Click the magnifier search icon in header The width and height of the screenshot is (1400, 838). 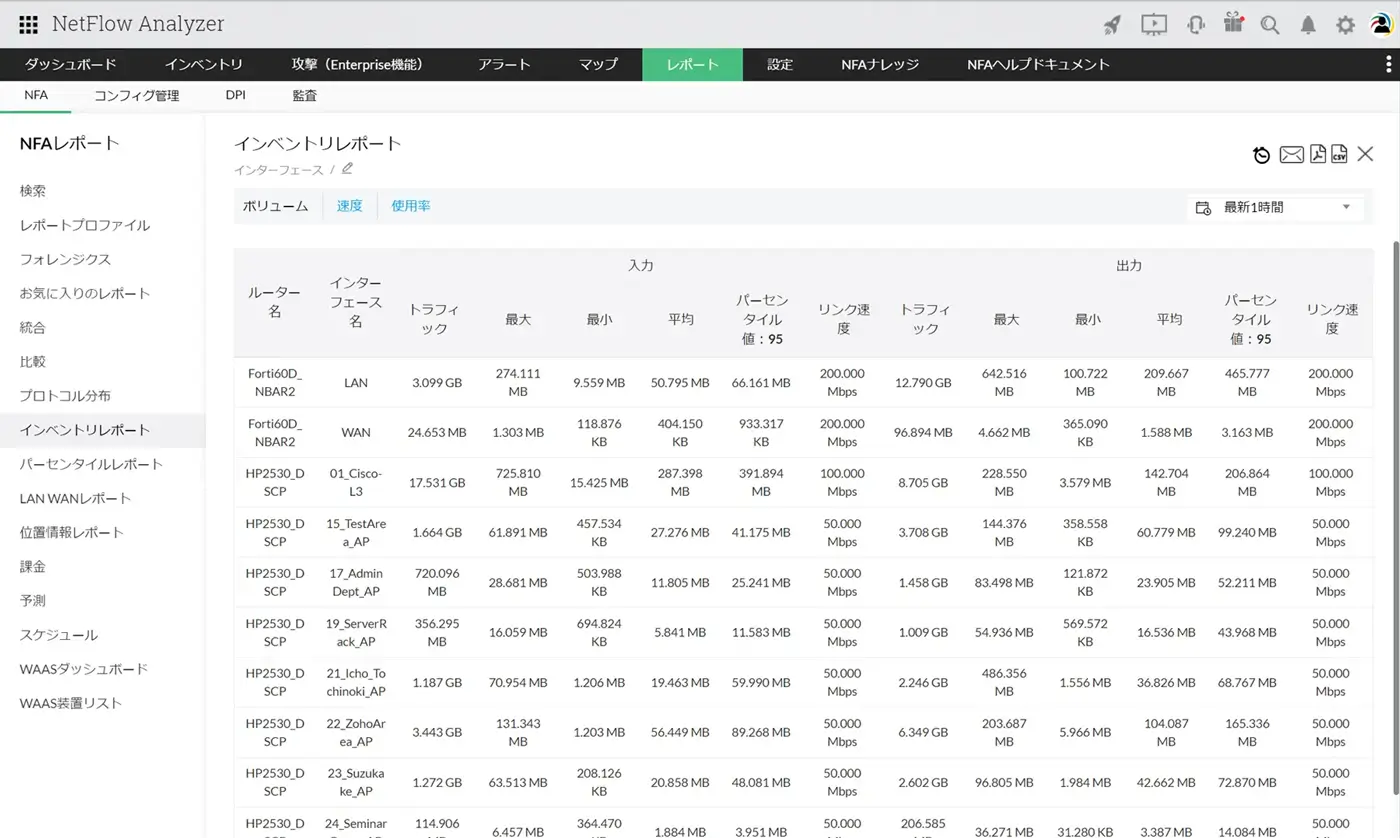point(1270,25)
